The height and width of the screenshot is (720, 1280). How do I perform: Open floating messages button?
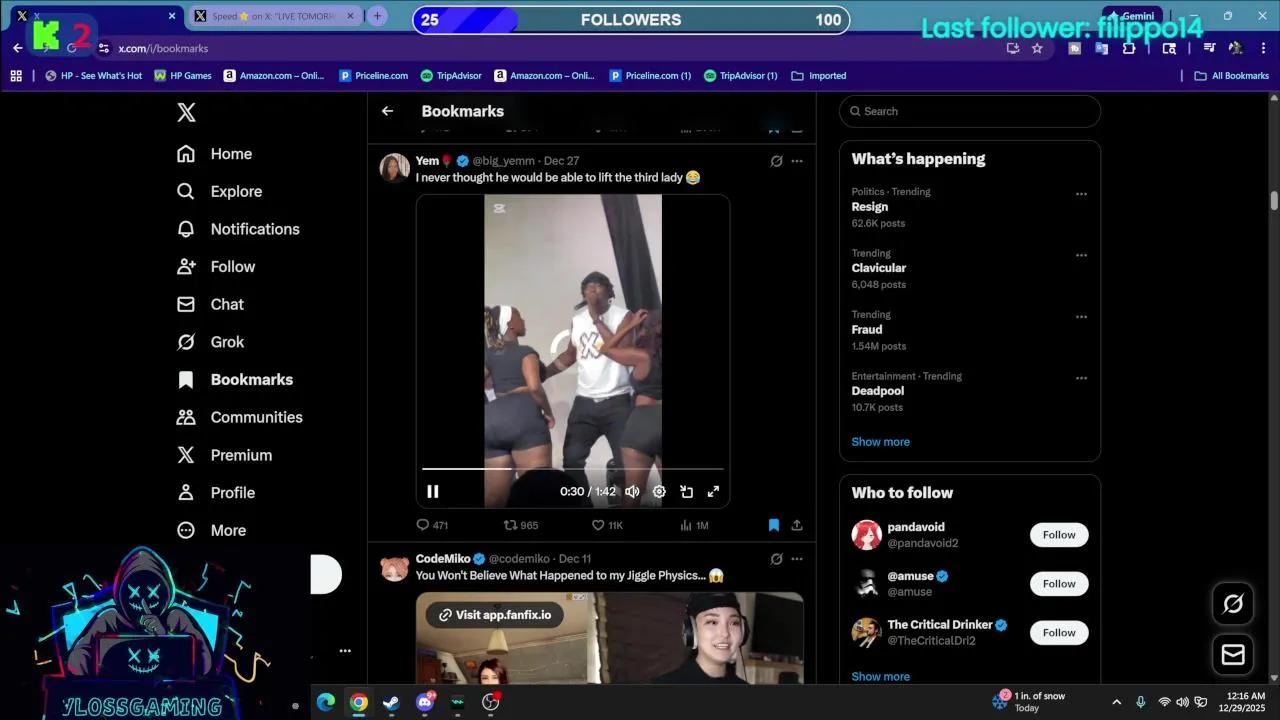coord(1233,655)
